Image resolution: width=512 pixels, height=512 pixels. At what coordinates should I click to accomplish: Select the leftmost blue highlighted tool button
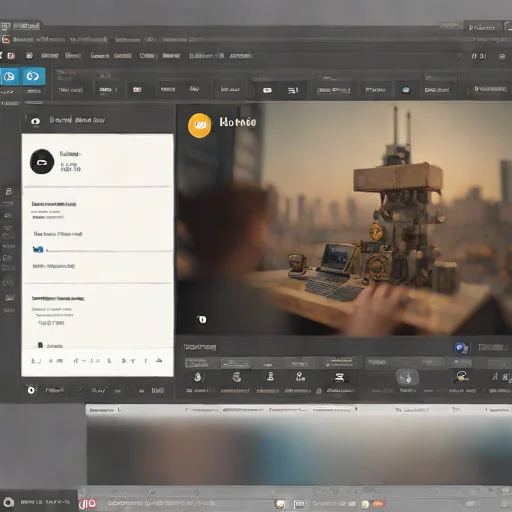(x=9, y=76)
